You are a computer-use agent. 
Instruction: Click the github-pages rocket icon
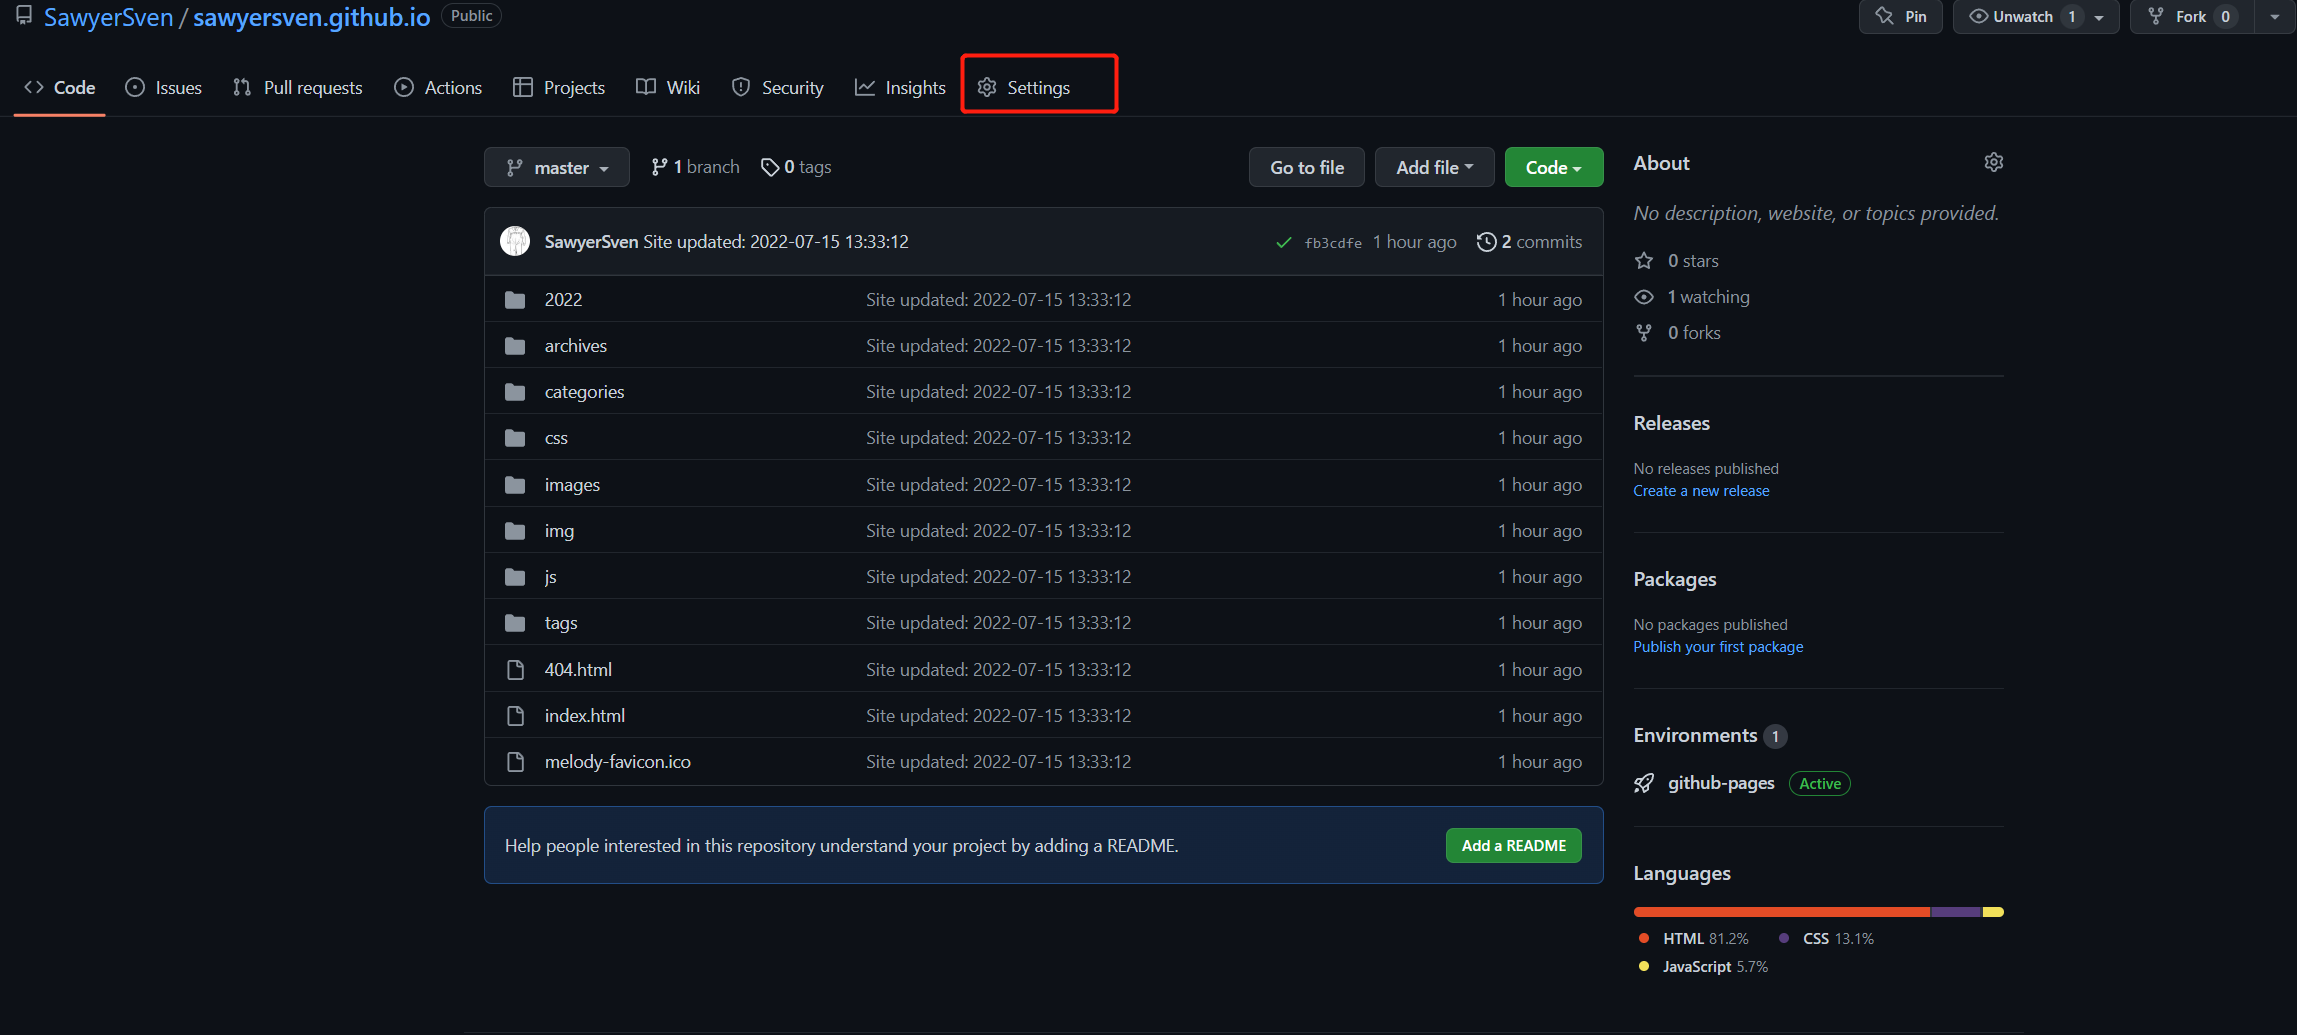(x=1644, y=783)
